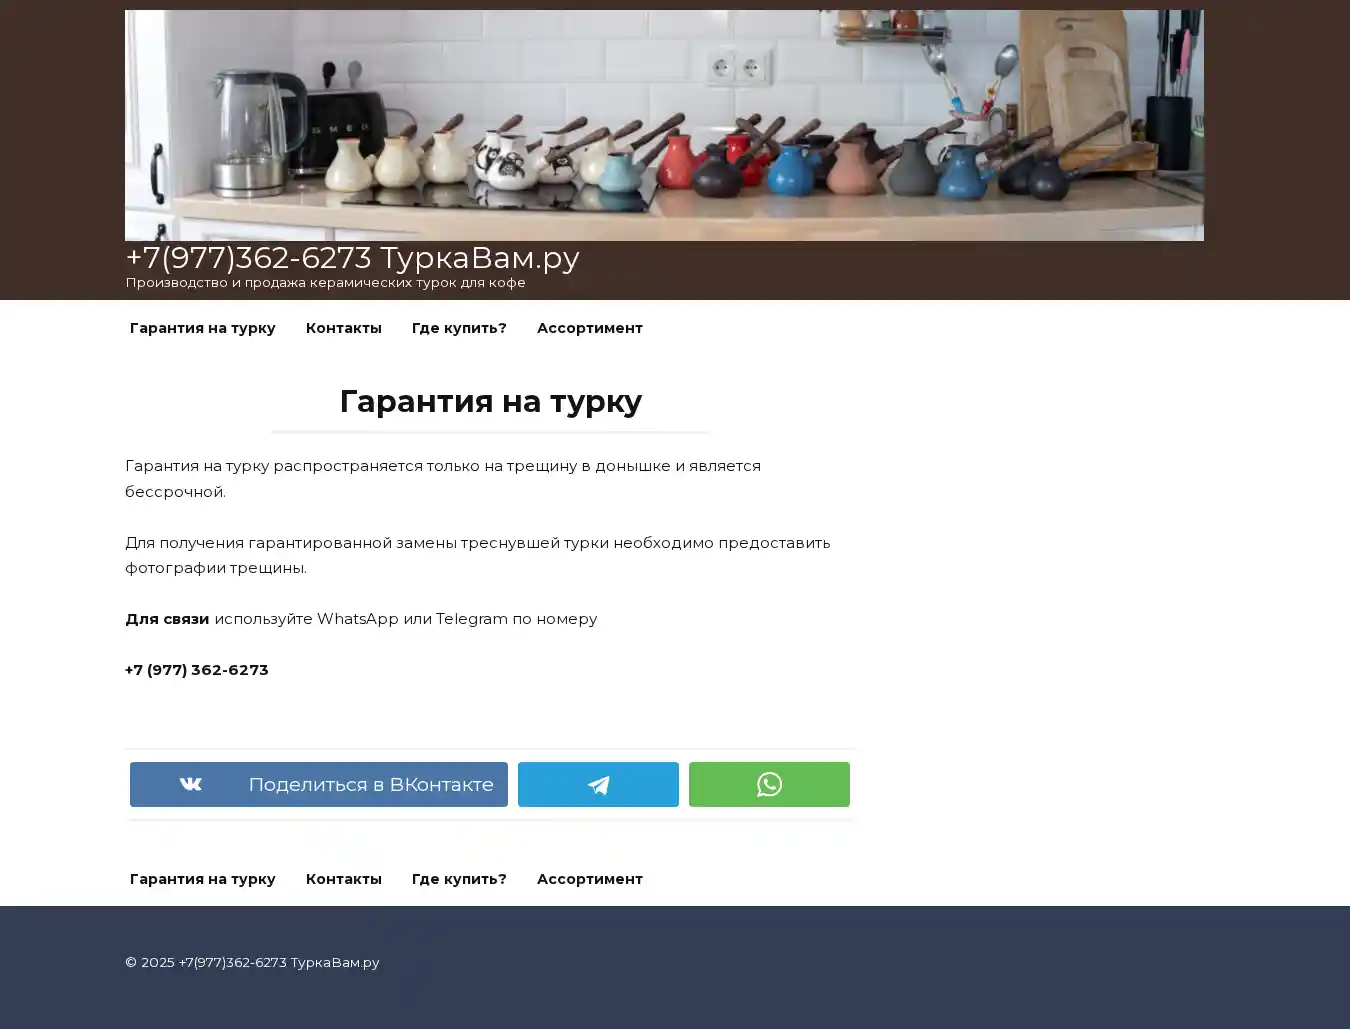1350x1029 pixels.
Task: Open 'Контакты' in the top navigation menu
Action: coord(343,328)
